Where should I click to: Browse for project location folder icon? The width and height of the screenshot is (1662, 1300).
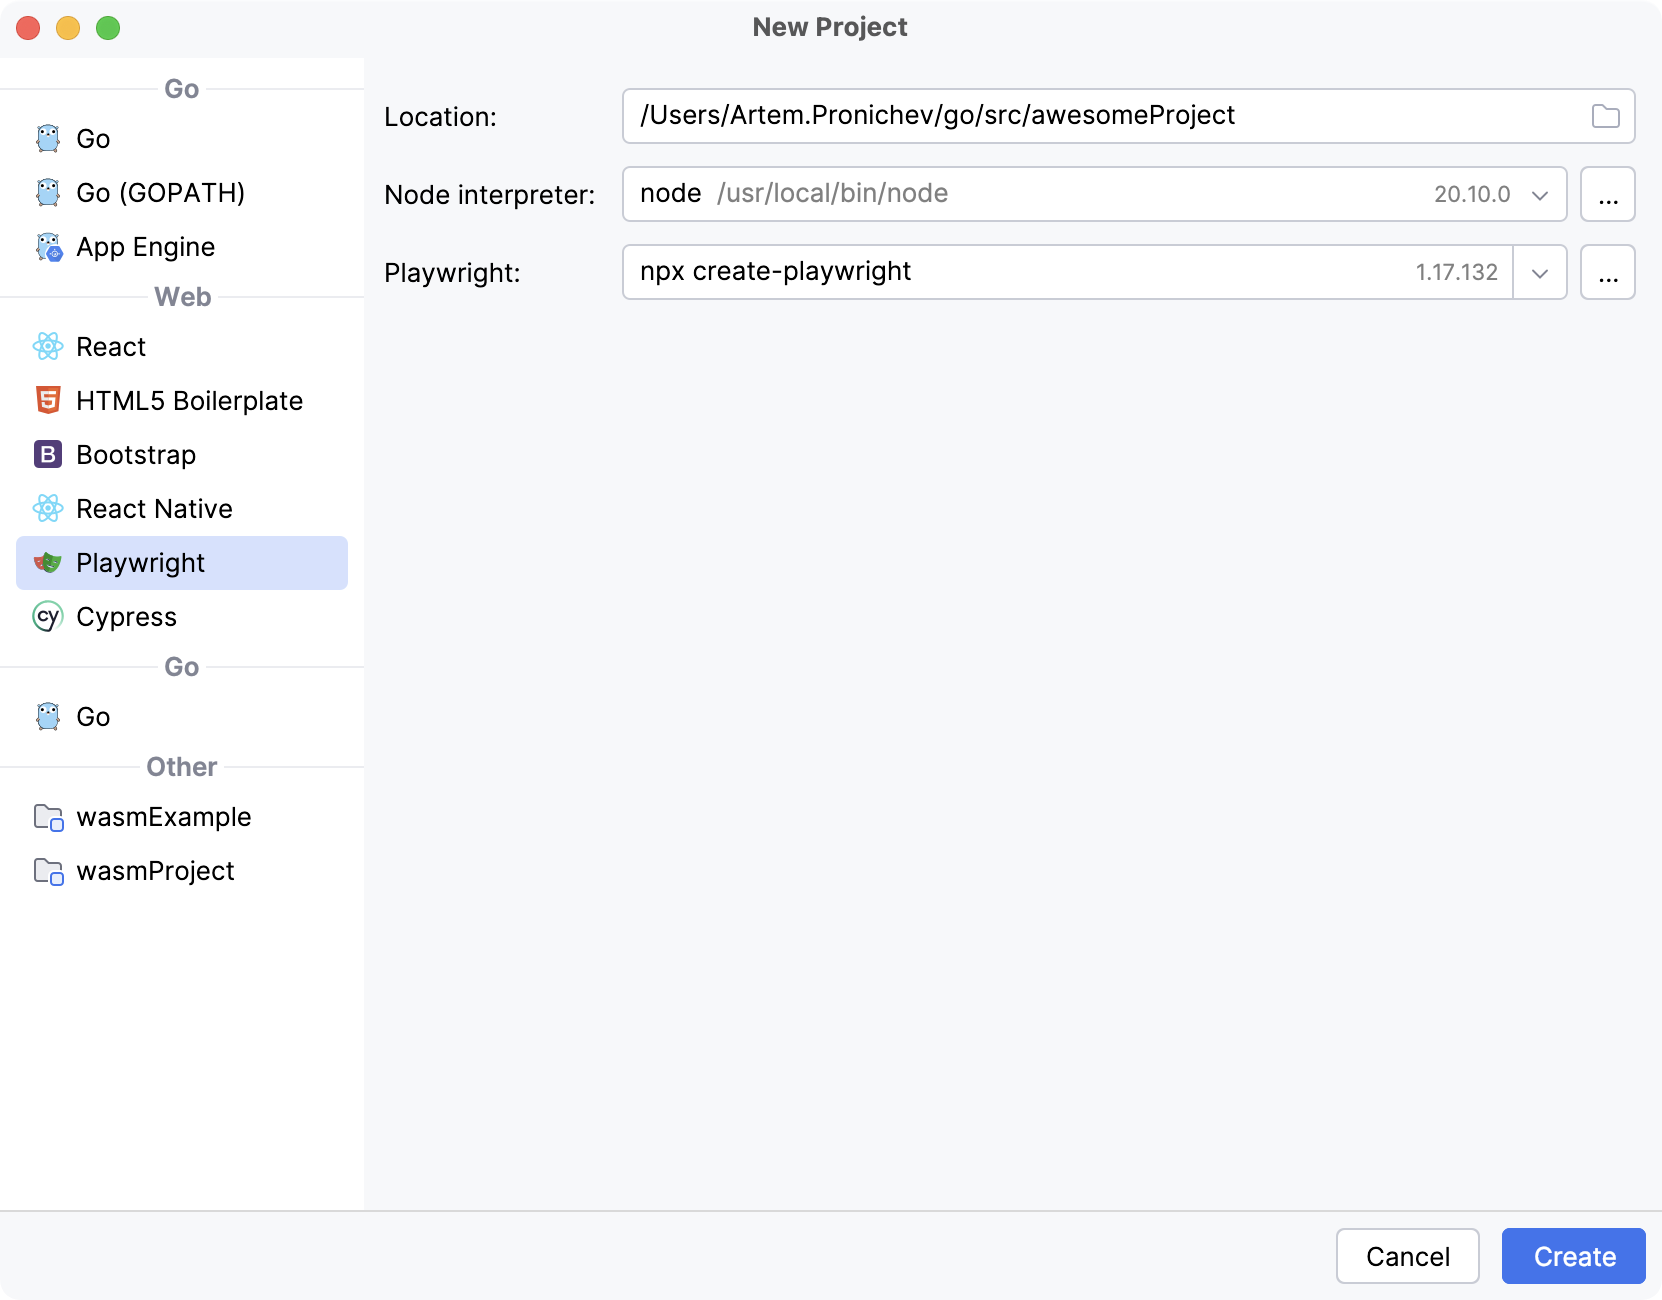point(1605,117)
